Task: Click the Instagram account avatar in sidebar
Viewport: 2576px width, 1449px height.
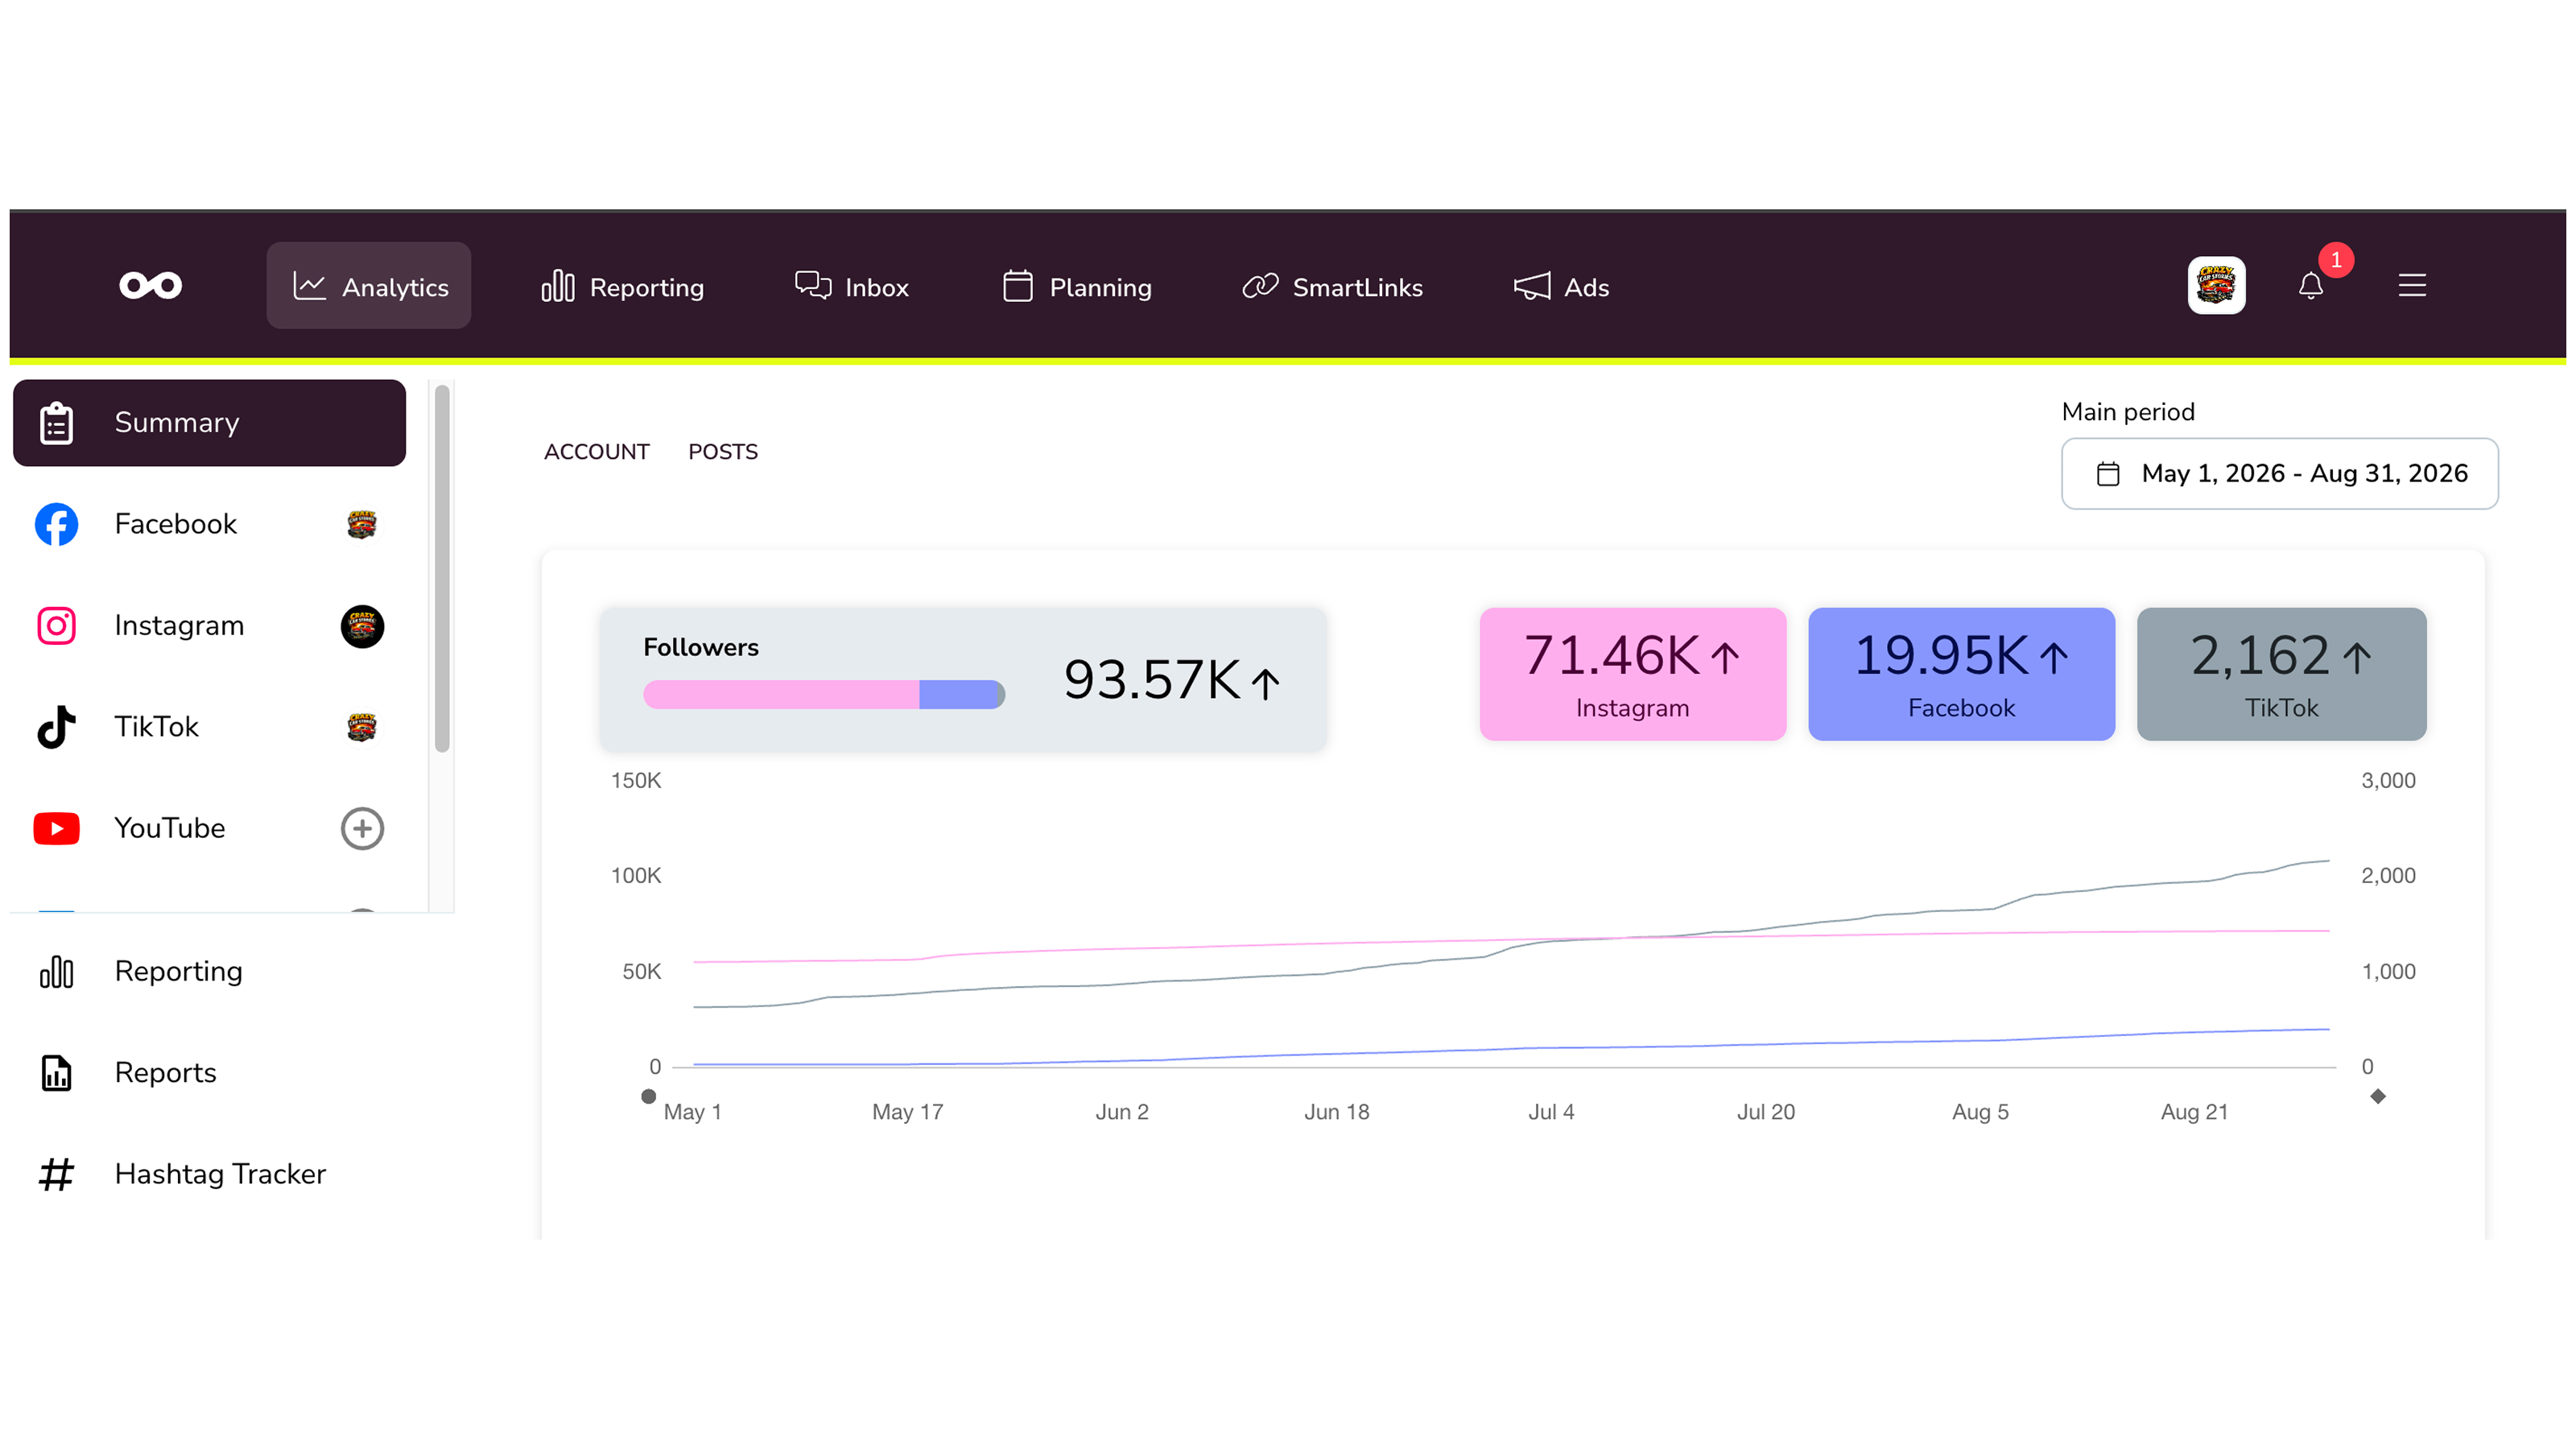Action: tap(362, 627)
